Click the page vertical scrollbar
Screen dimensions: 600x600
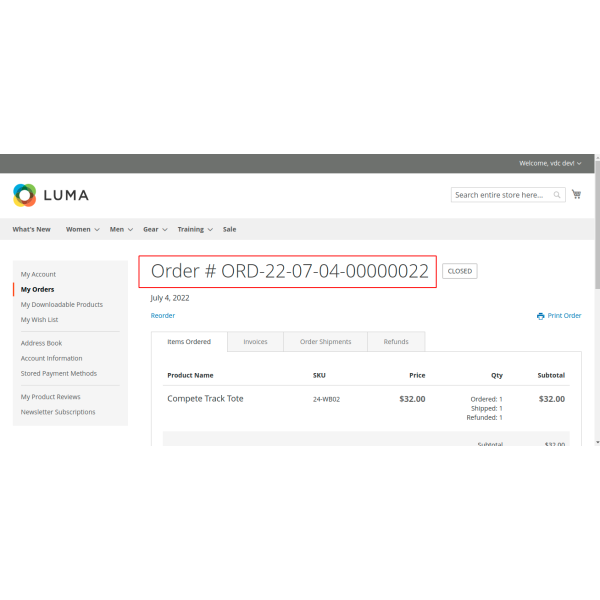click(x=597, y=300)
